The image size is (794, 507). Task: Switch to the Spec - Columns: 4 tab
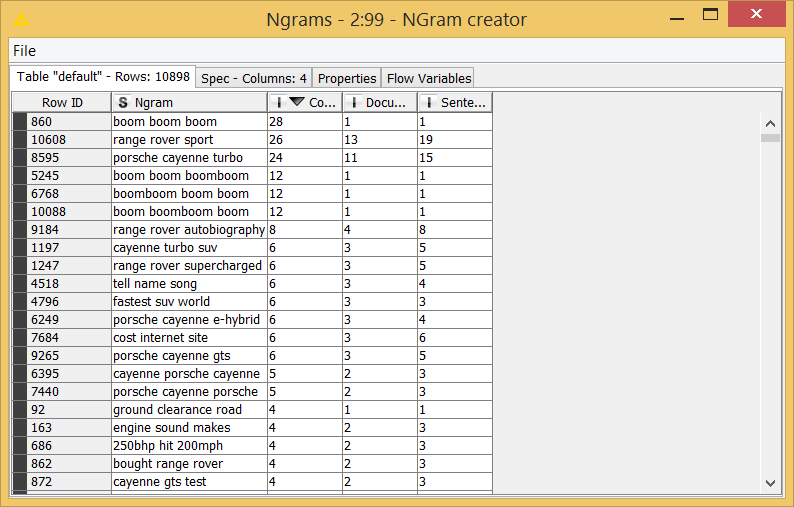pyautogui.click(x=254, y=78)
